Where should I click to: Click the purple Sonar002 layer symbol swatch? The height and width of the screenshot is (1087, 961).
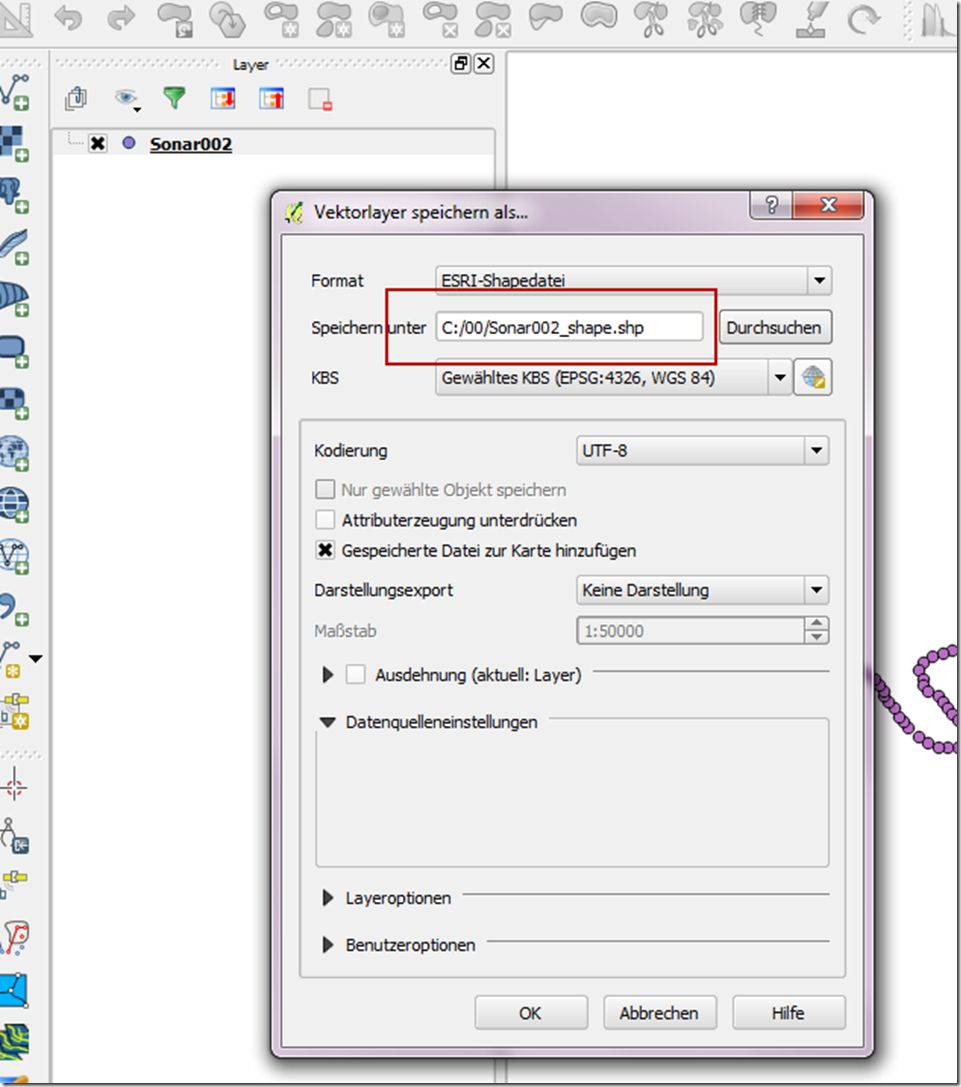(128, 144)
